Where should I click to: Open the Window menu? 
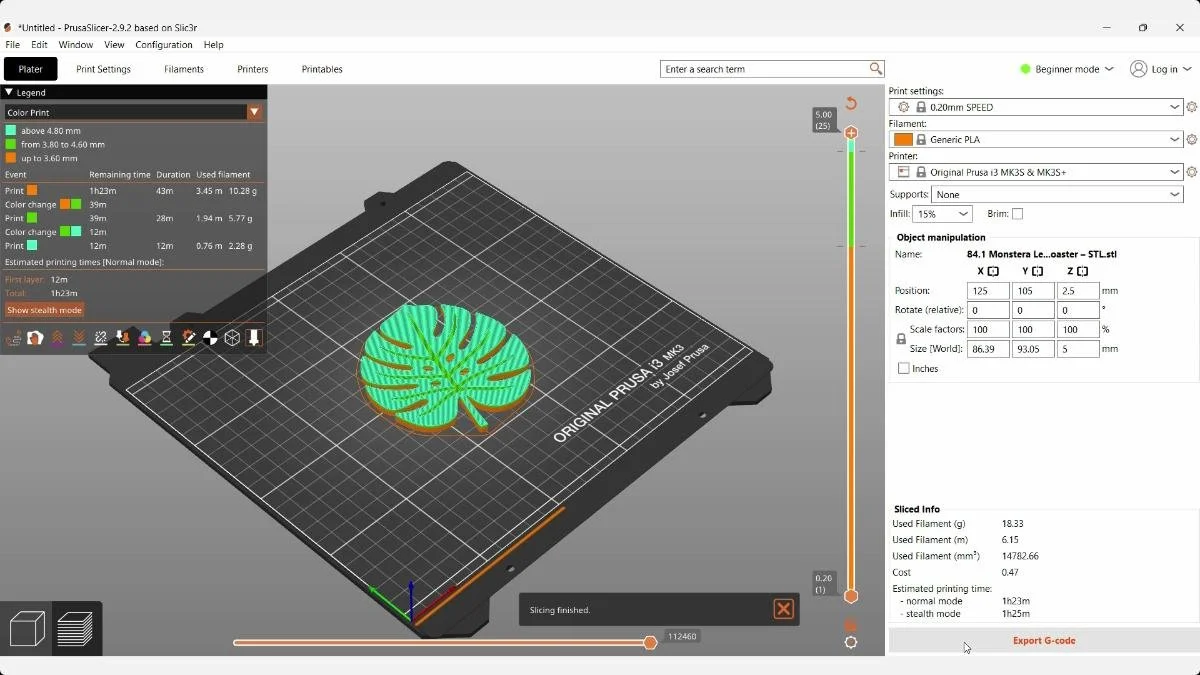click(76, 45)
